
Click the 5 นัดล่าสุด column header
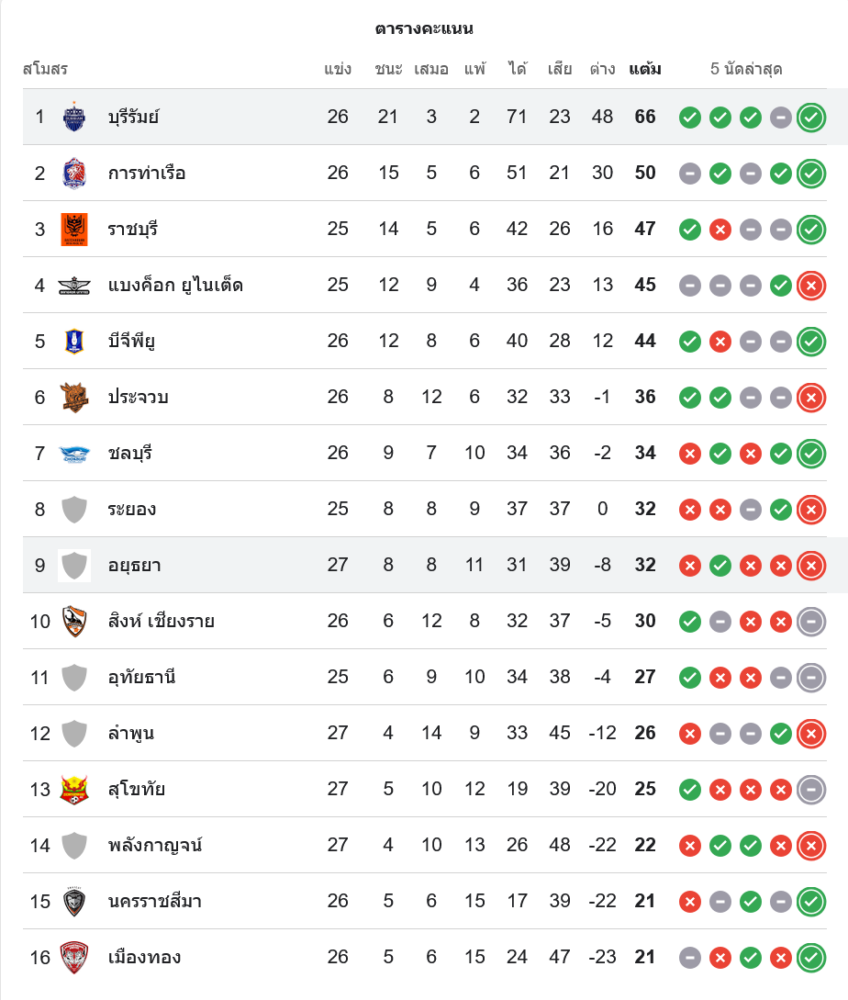[x=746, y=69]
